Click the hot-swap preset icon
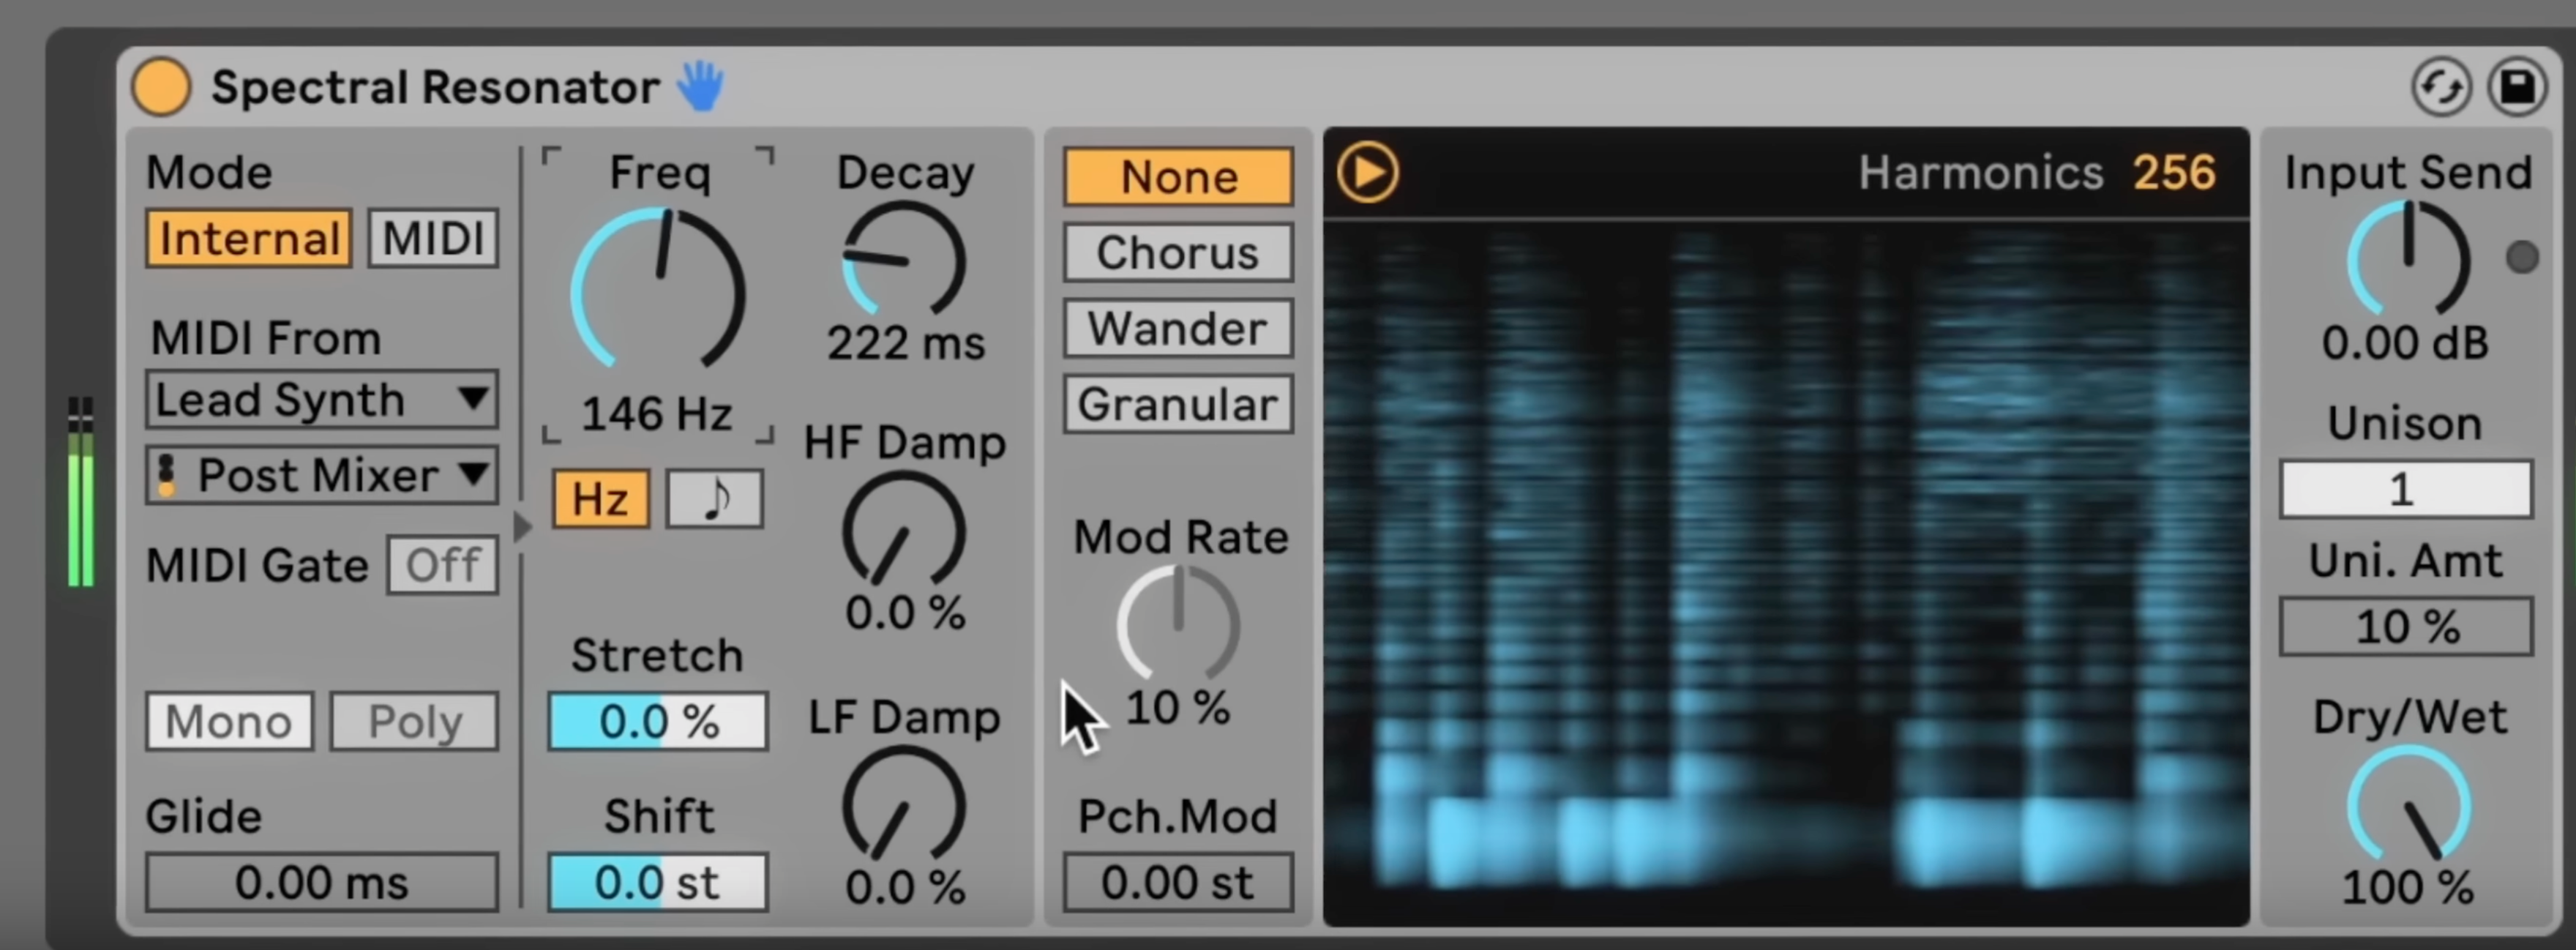Screen dimensions: 2576x950 coord(2441,87)
